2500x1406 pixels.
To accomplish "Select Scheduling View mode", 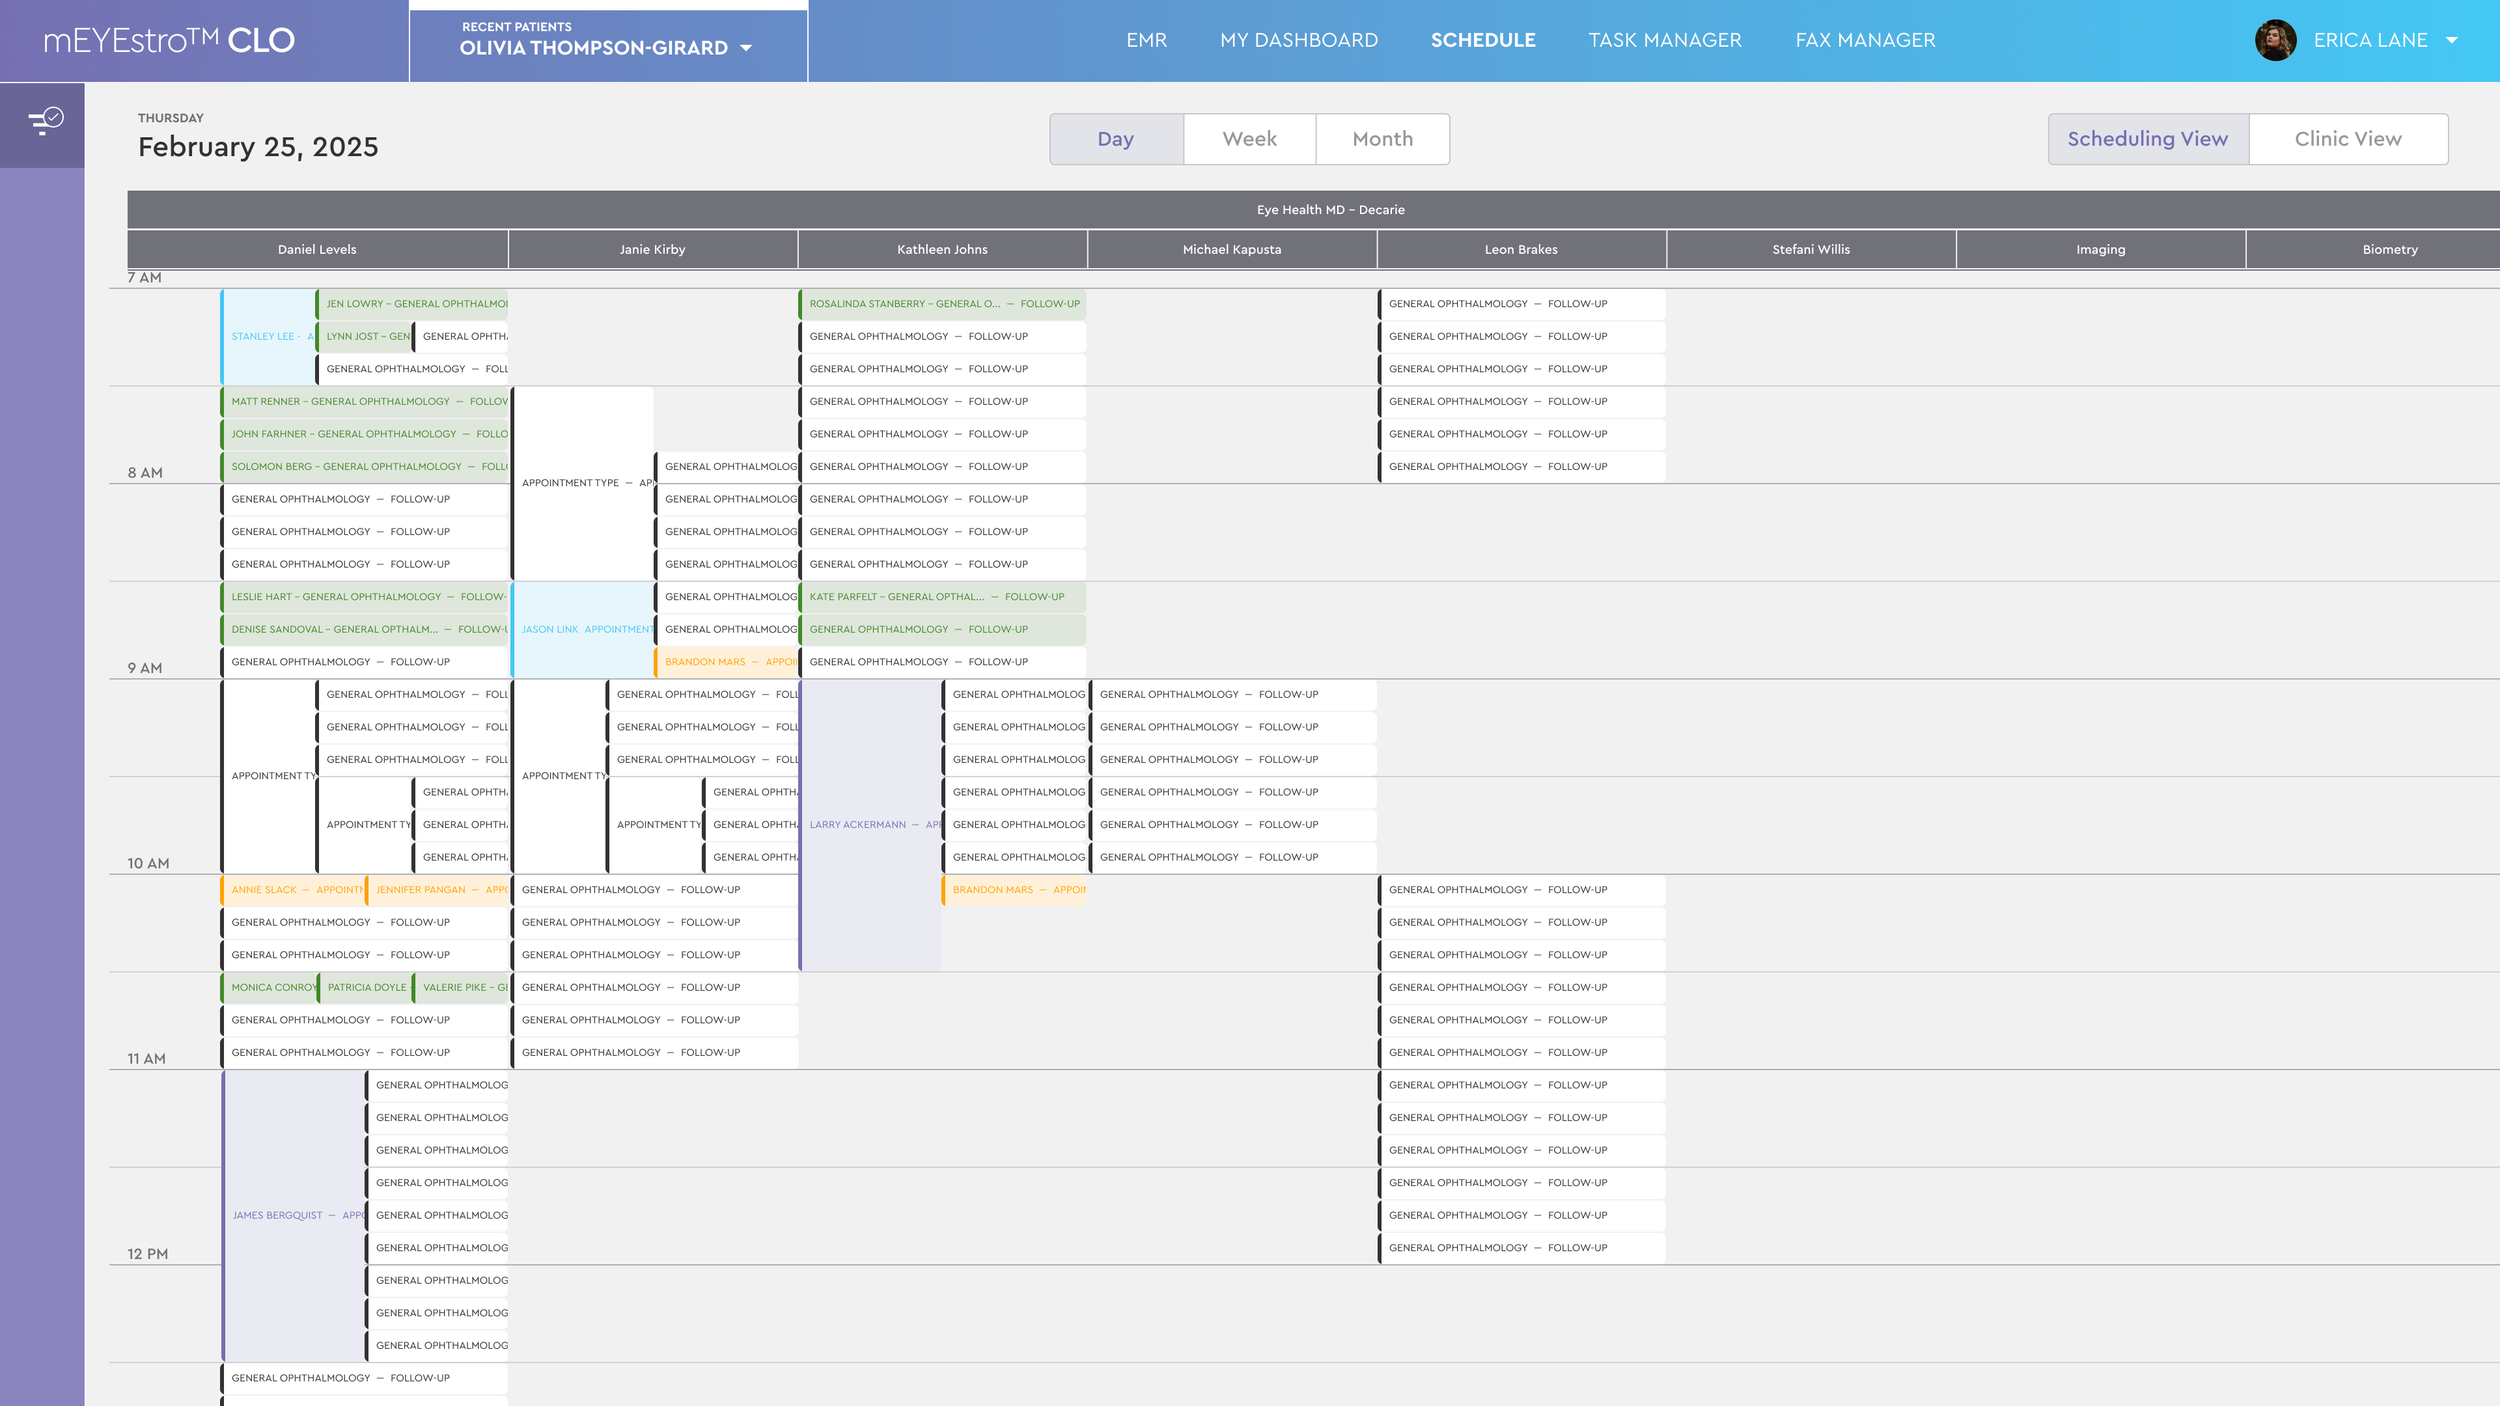I will click(2147, 139).
